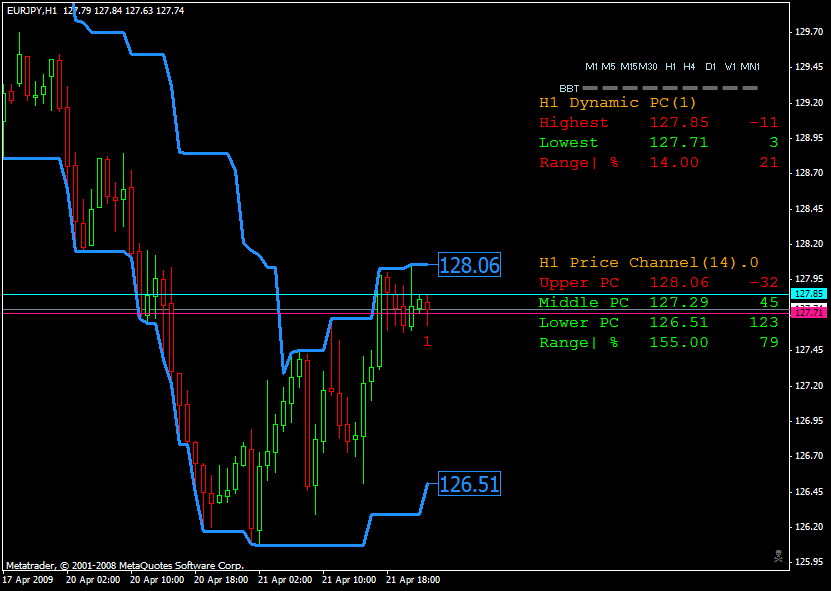
Task: Click the boxed 126.51 lower channel price label
Action: tap(470, 484)
